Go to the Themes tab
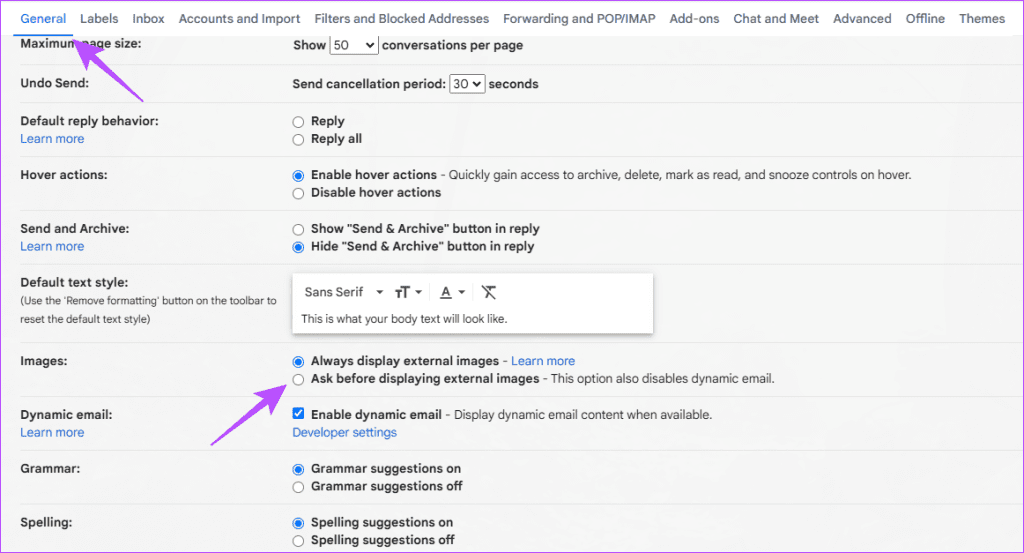Screen dimensions: 1024x553 (981, 19)
